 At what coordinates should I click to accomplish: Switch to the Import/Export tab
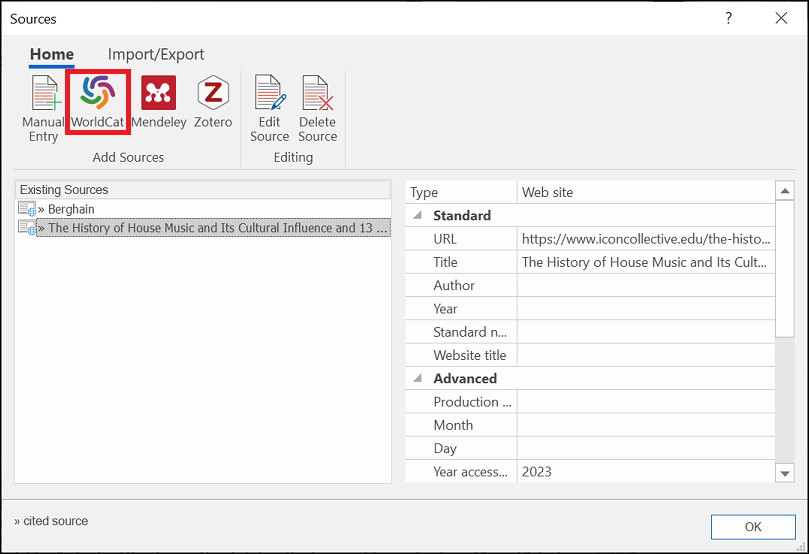tap(156, 55)
